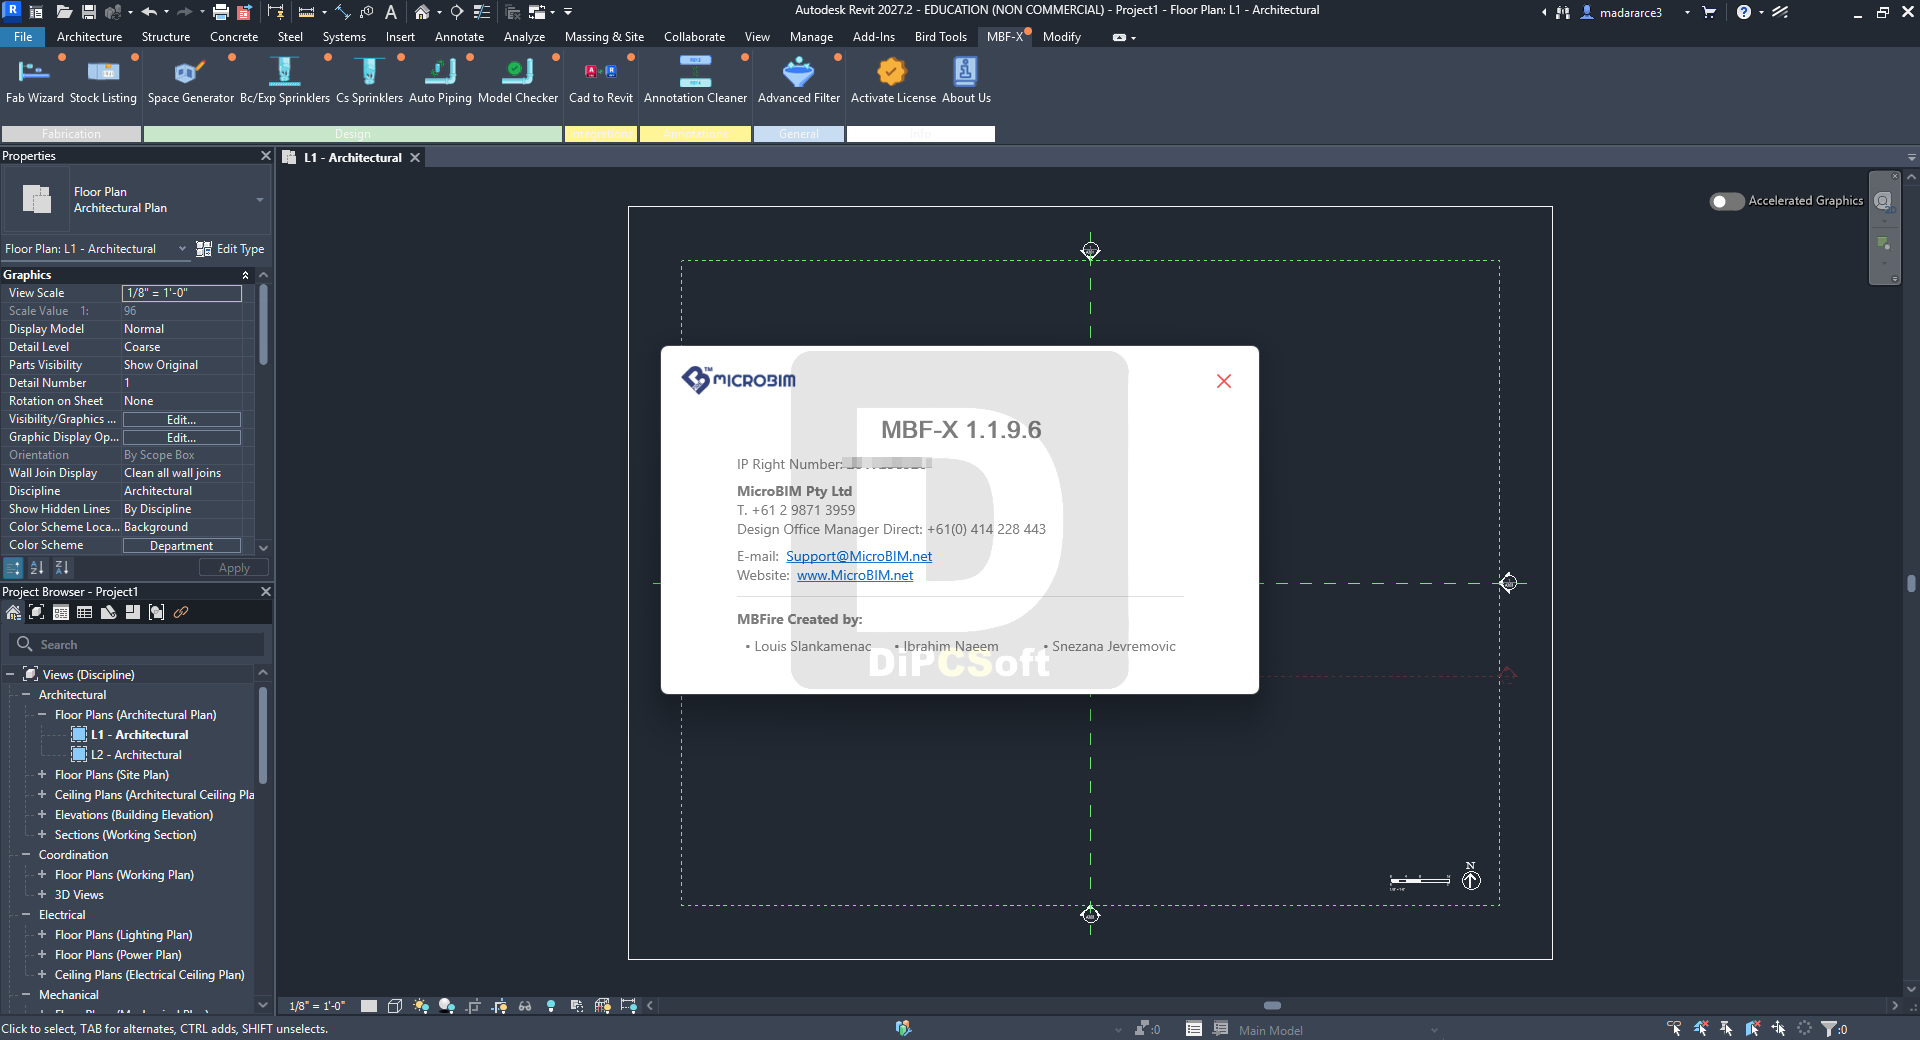This screenshot has height=1040, width=1920.
Task: Open the default 3D view house icon
Action: 422,12
